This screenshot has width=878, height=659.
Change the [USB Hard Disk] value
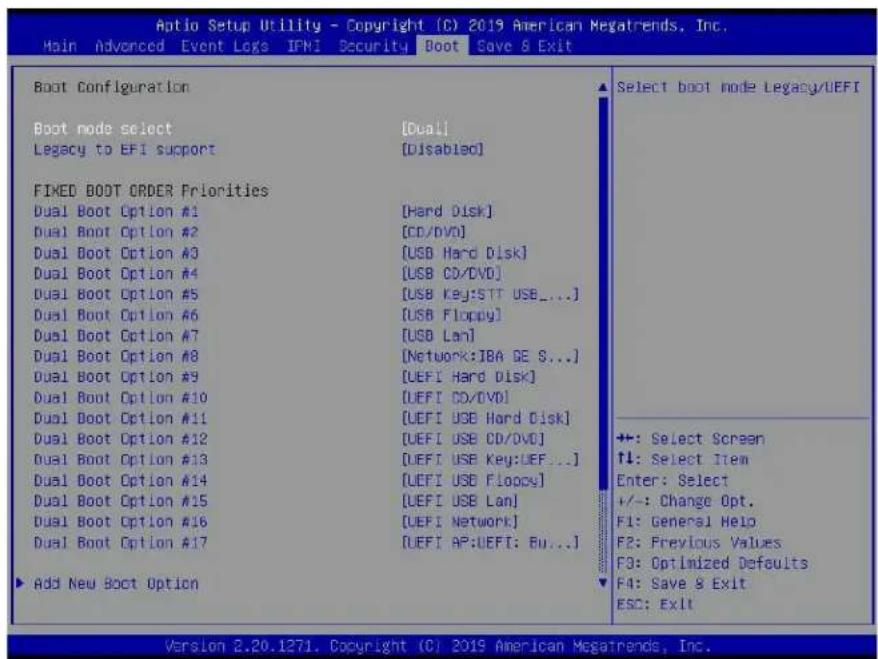(464, 253)
